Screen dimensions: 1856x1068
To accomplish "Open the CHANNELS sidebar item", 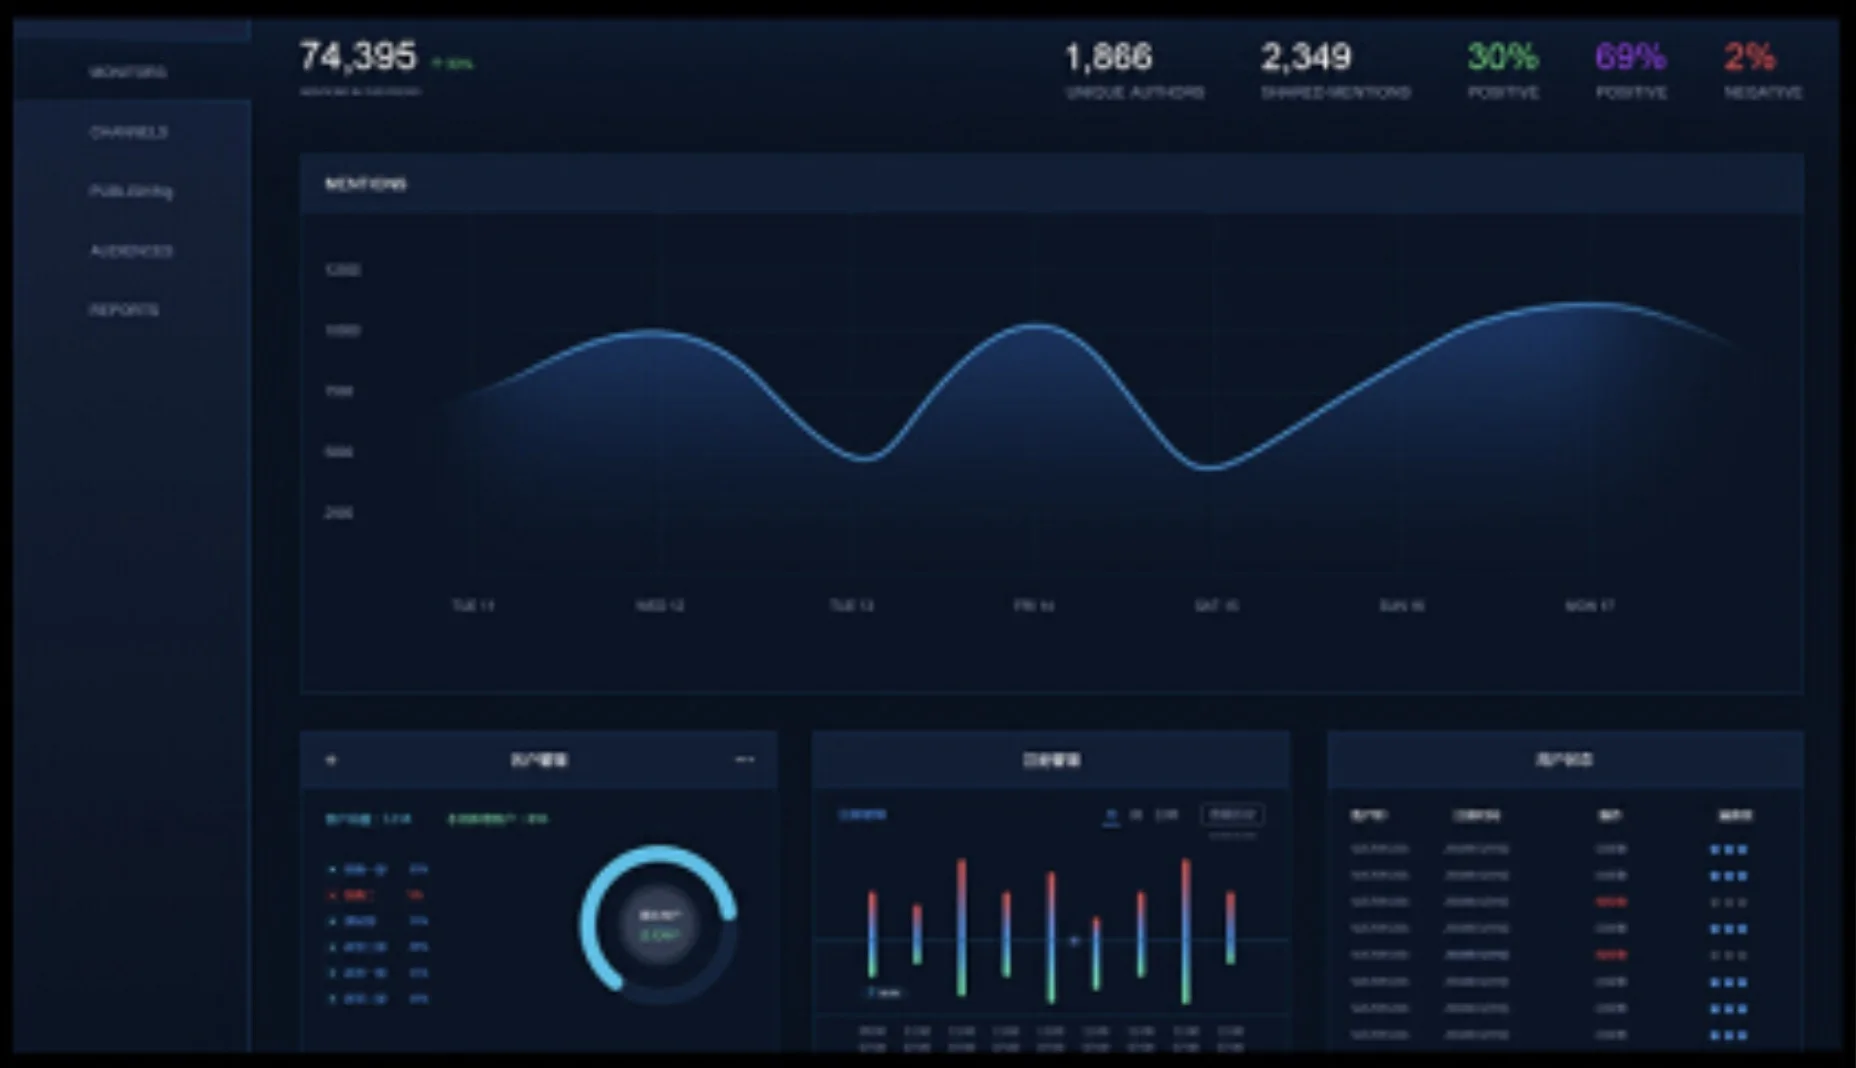I will click(129, 132).
